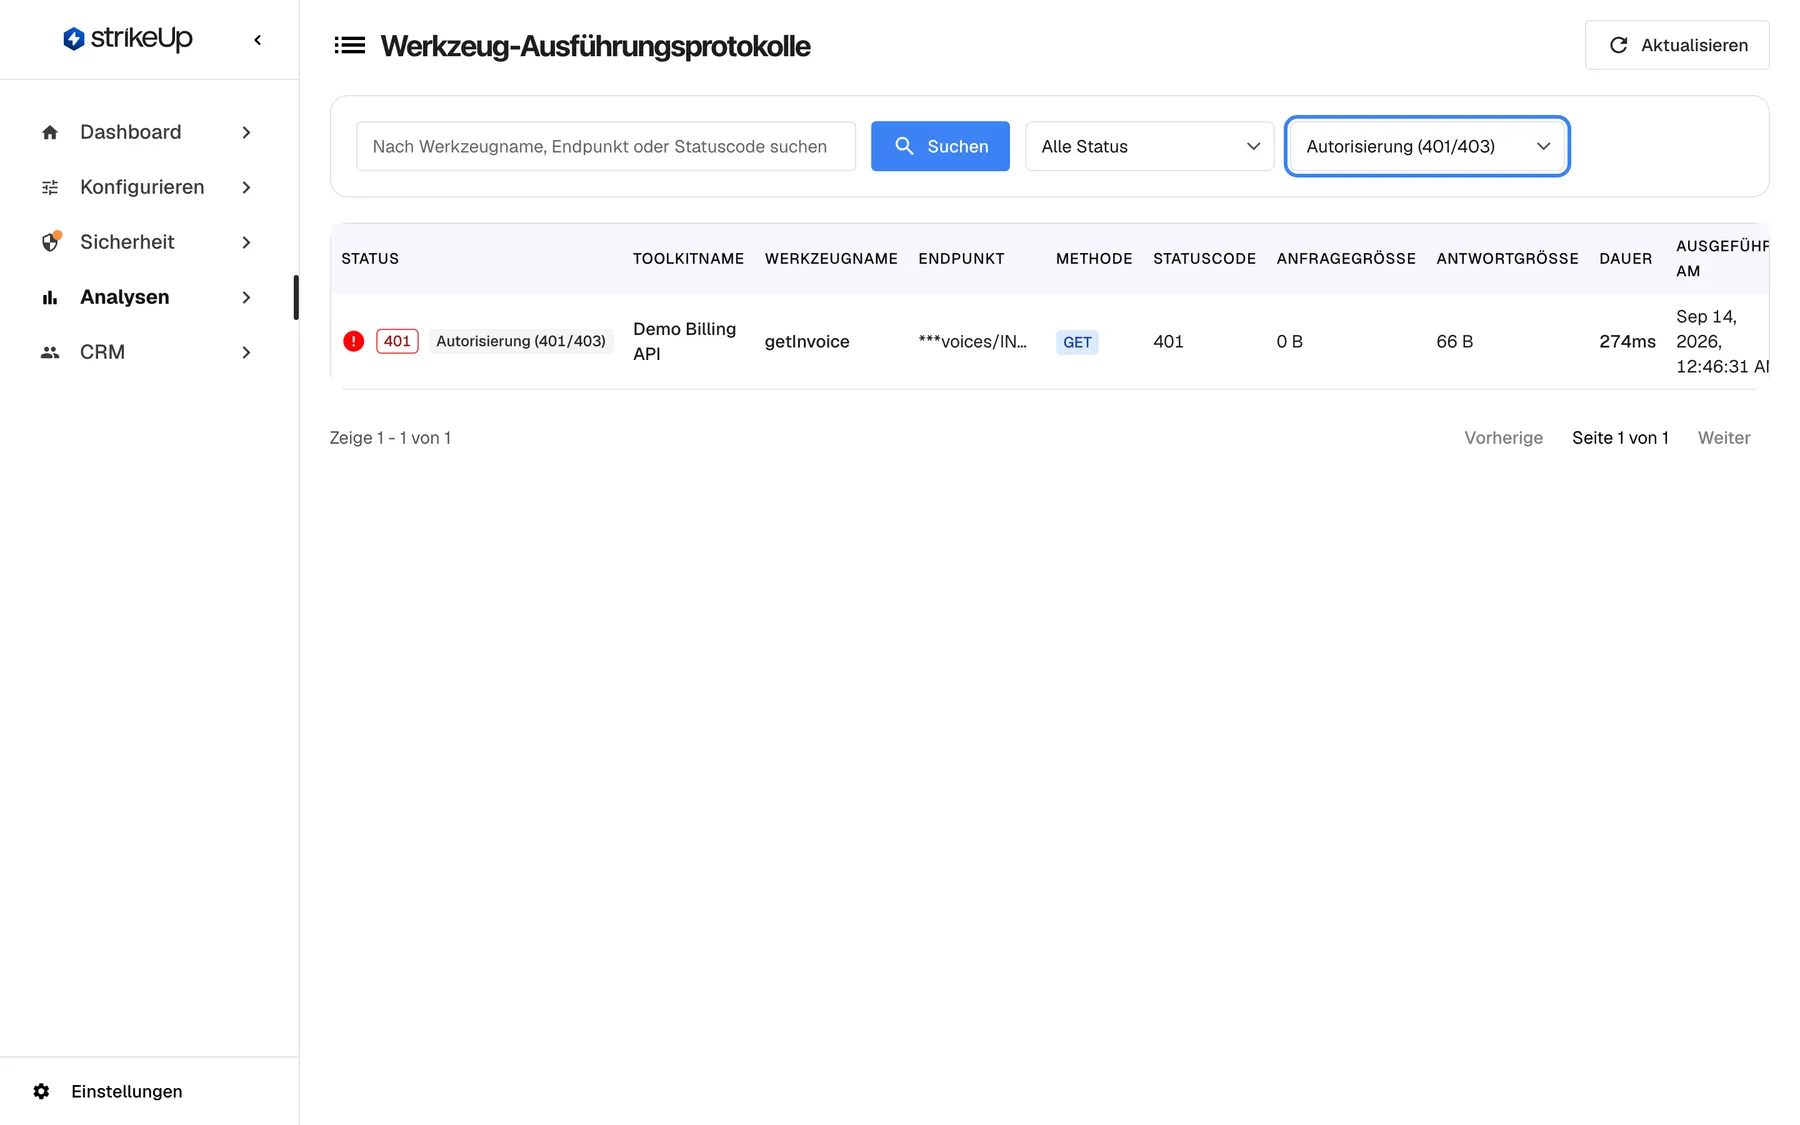The image size is (1800, 1125).
Task: Click the red error status icon
Action: point(353,341)
